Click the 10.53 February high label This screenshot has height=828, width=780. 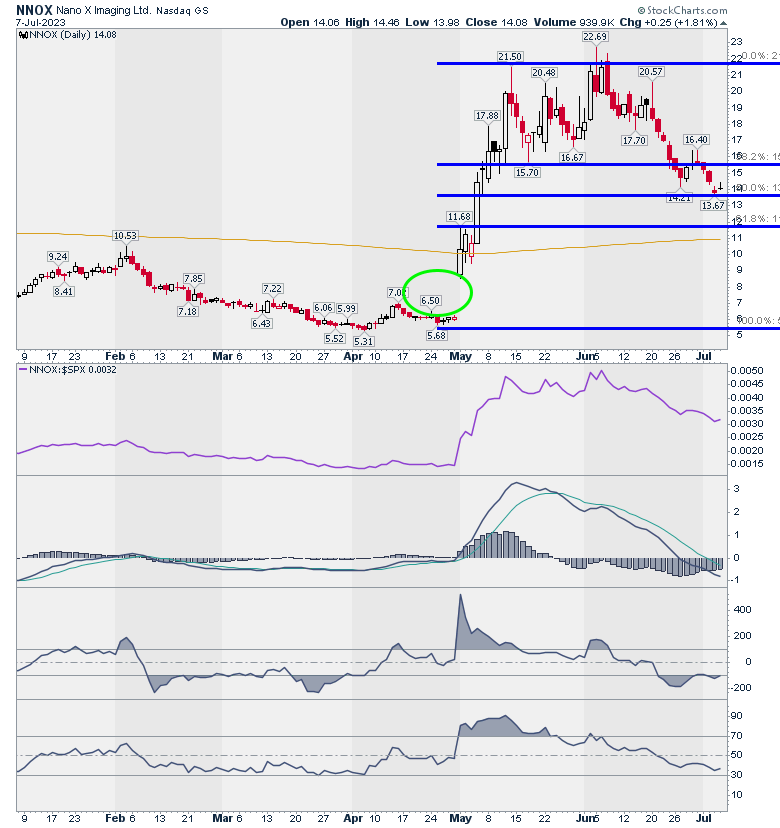point(125,236)
